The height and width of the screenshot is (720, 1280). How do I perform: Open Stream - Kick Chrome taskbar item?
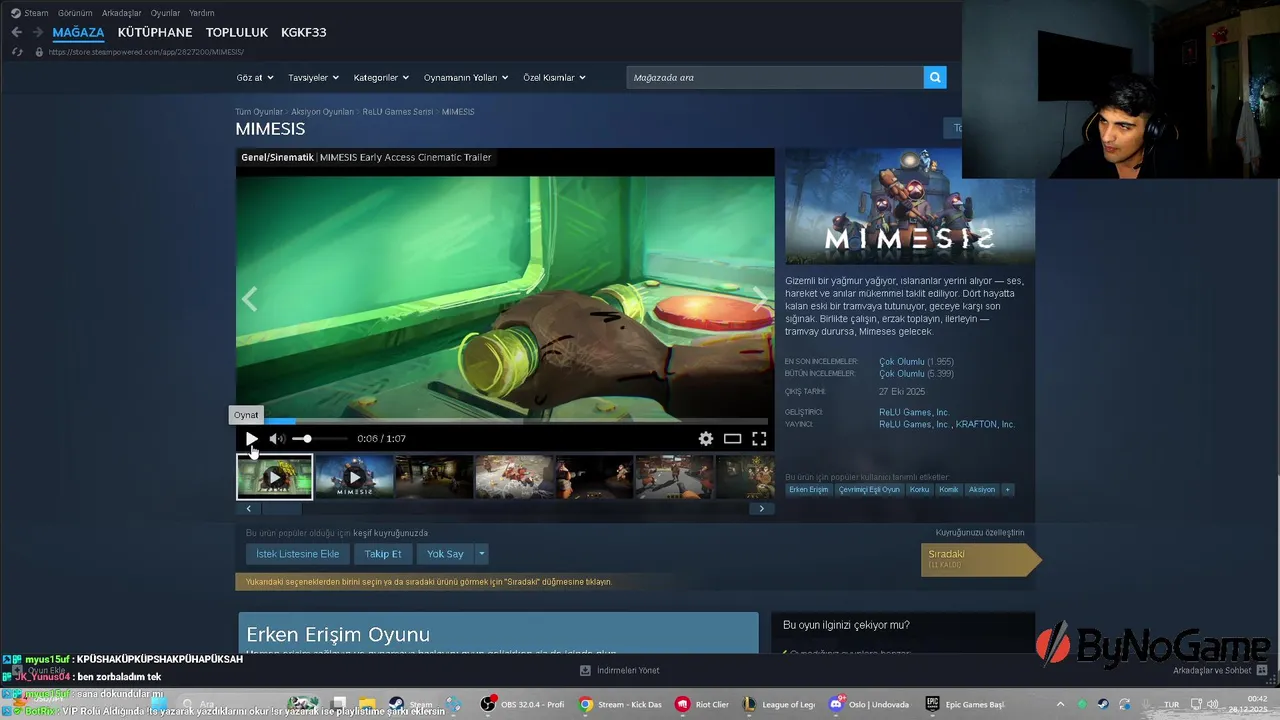pyautogui.click(x=621, y=704)
